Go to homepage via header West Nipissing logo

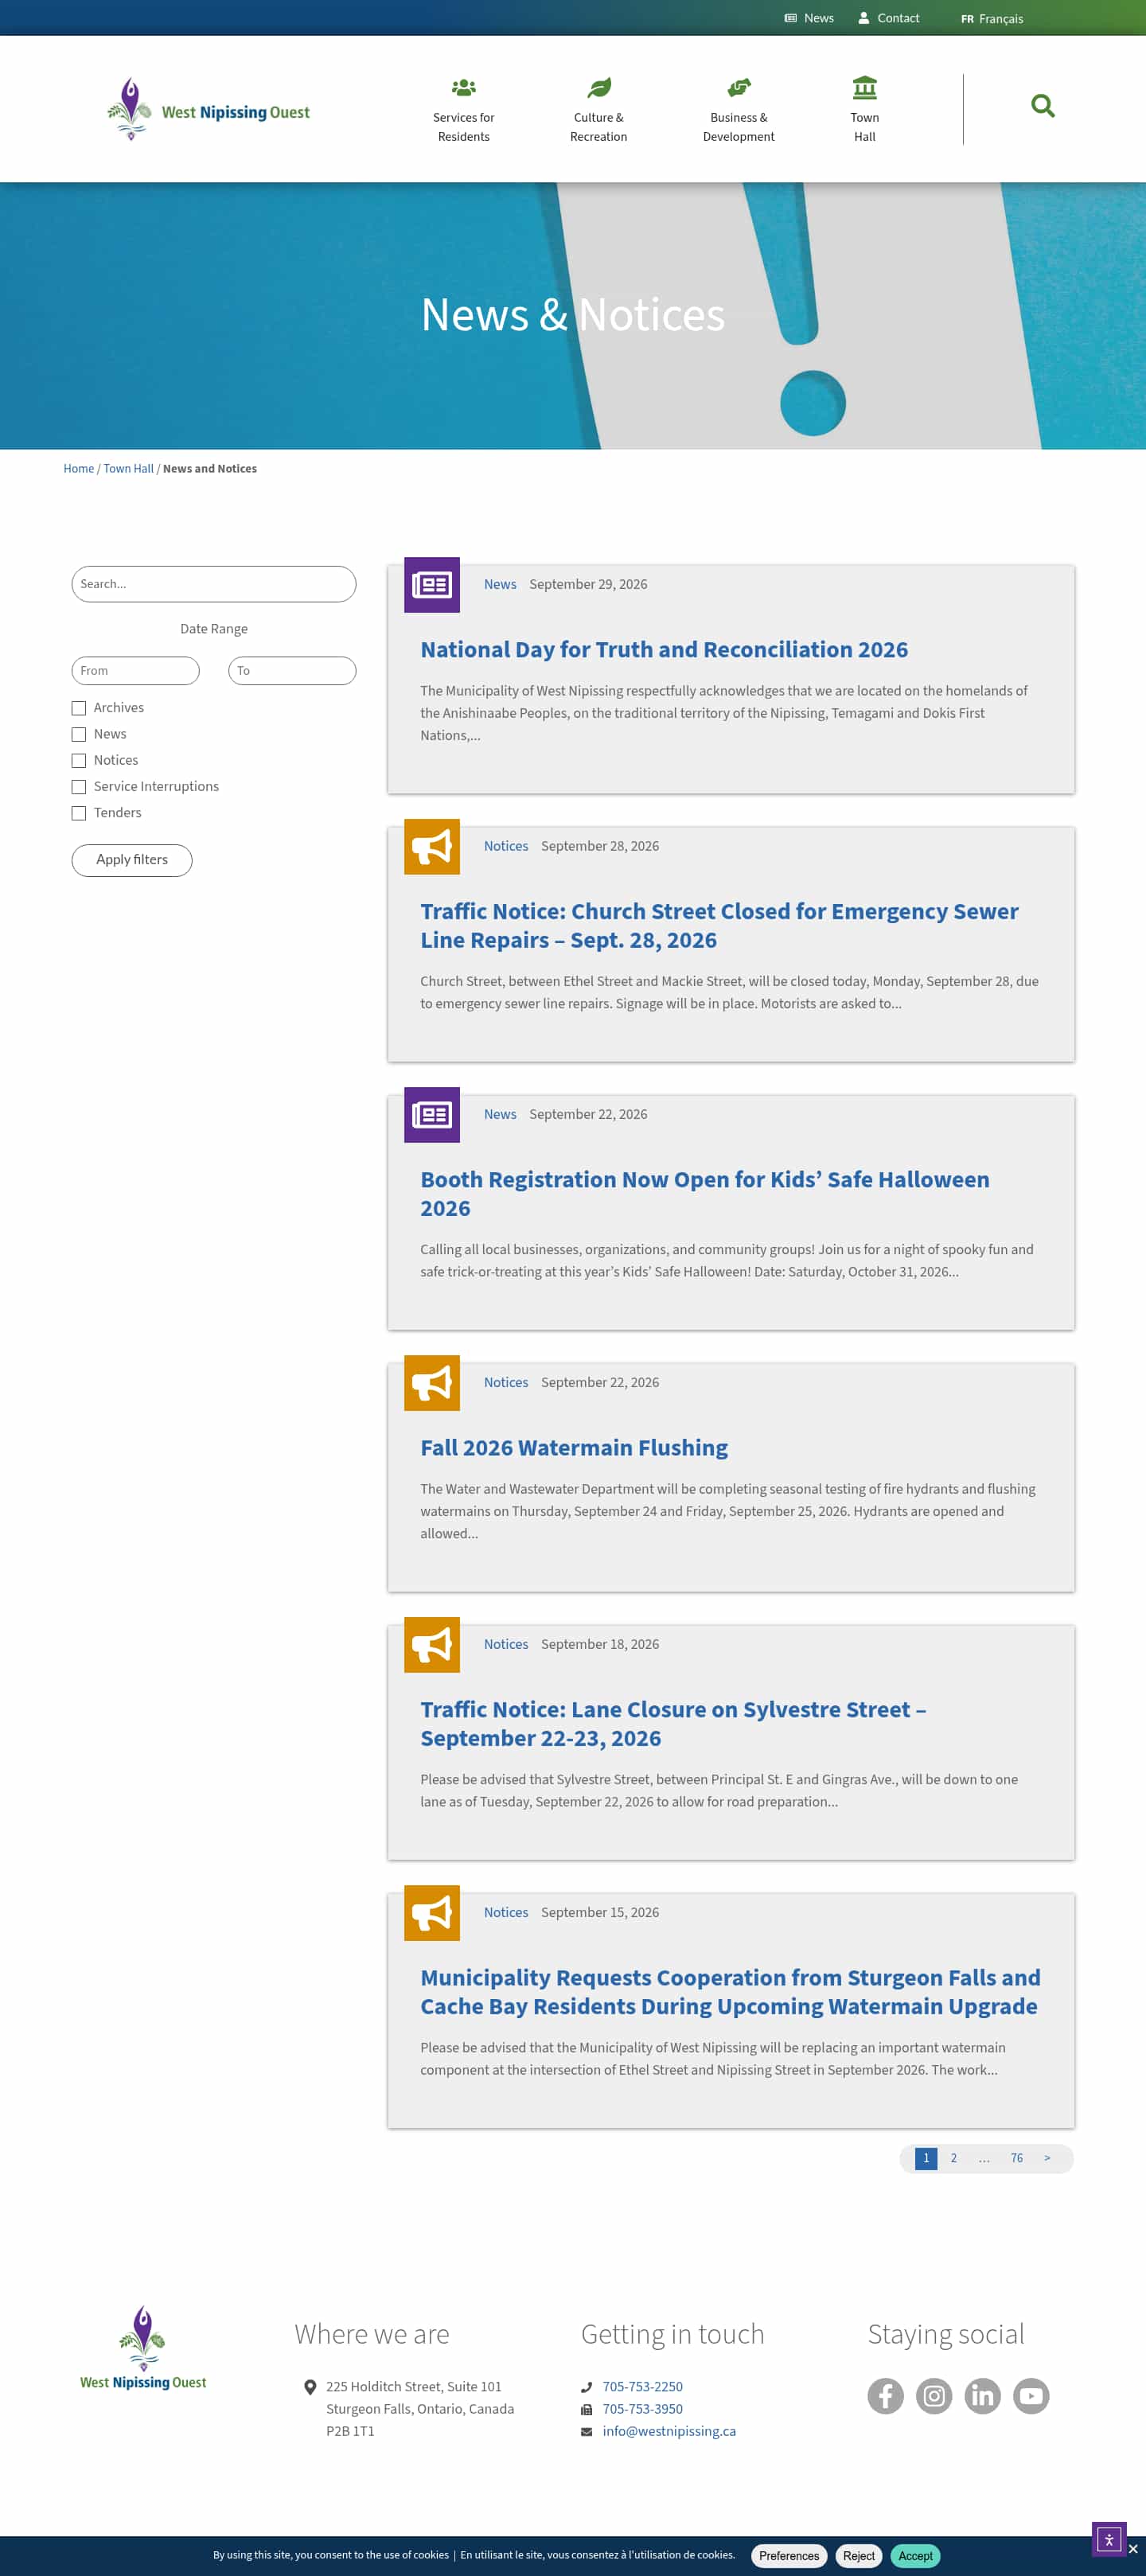[x=208, y=109]
